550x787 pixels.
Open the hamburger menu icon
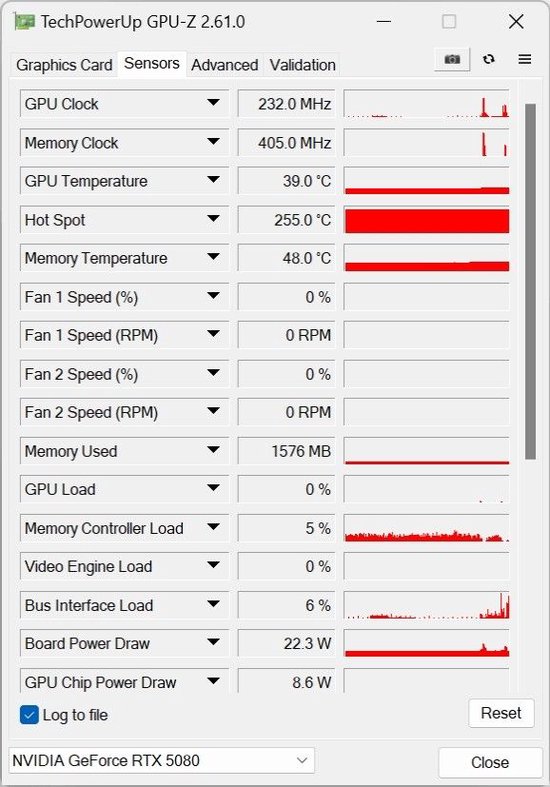pos(524,59)
